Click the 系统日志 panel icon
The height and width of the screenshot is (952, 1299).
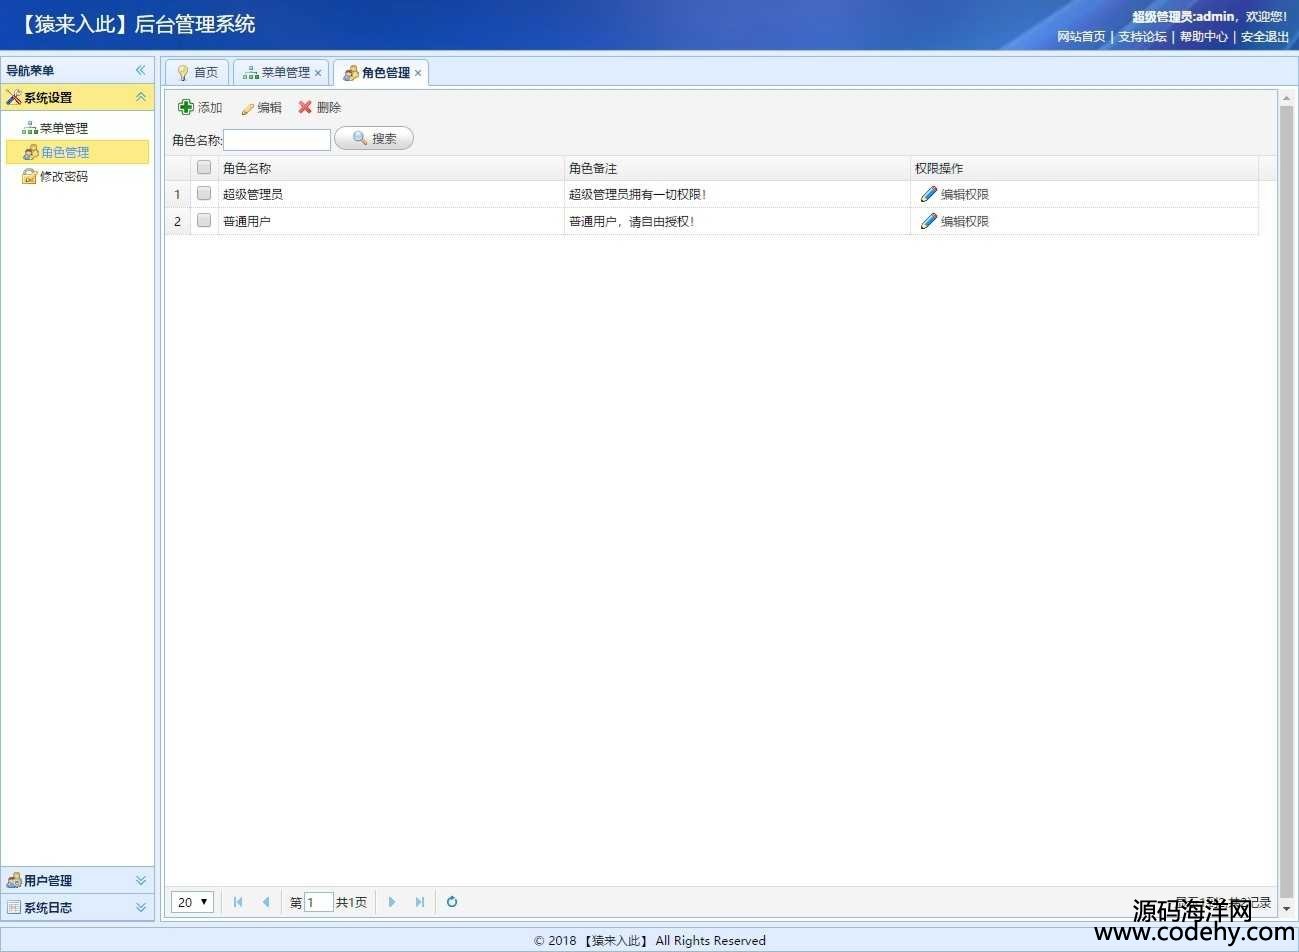tap(14, 907)
